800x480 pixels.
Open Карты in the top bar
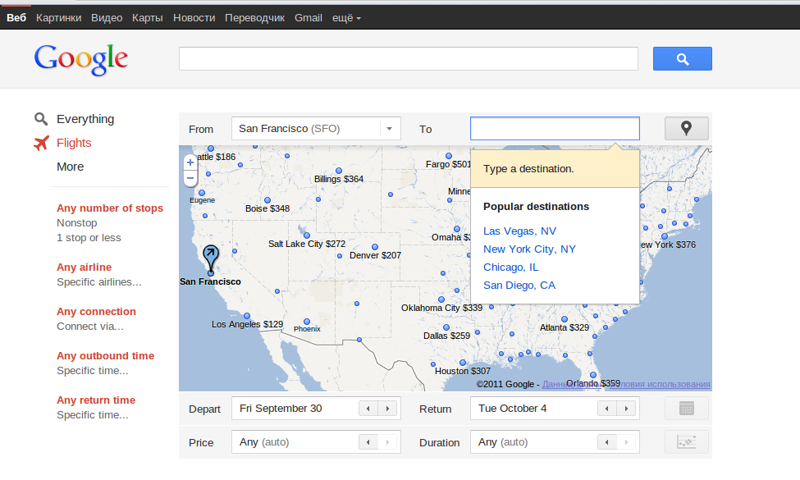pyautogui.click(x=147, y=18)
